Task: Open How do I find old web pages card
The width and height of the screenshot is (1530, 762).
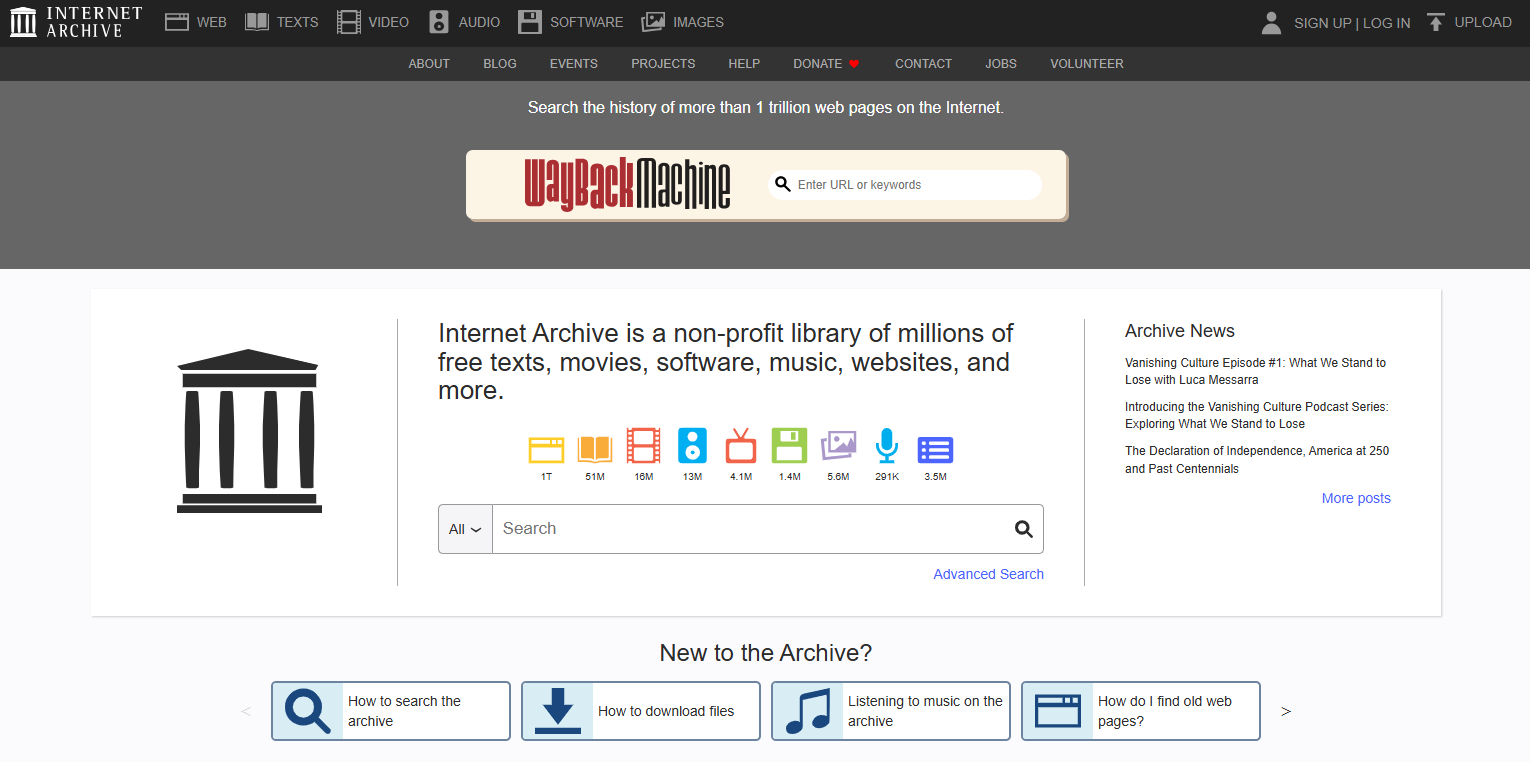Action: click(1141, 711)
